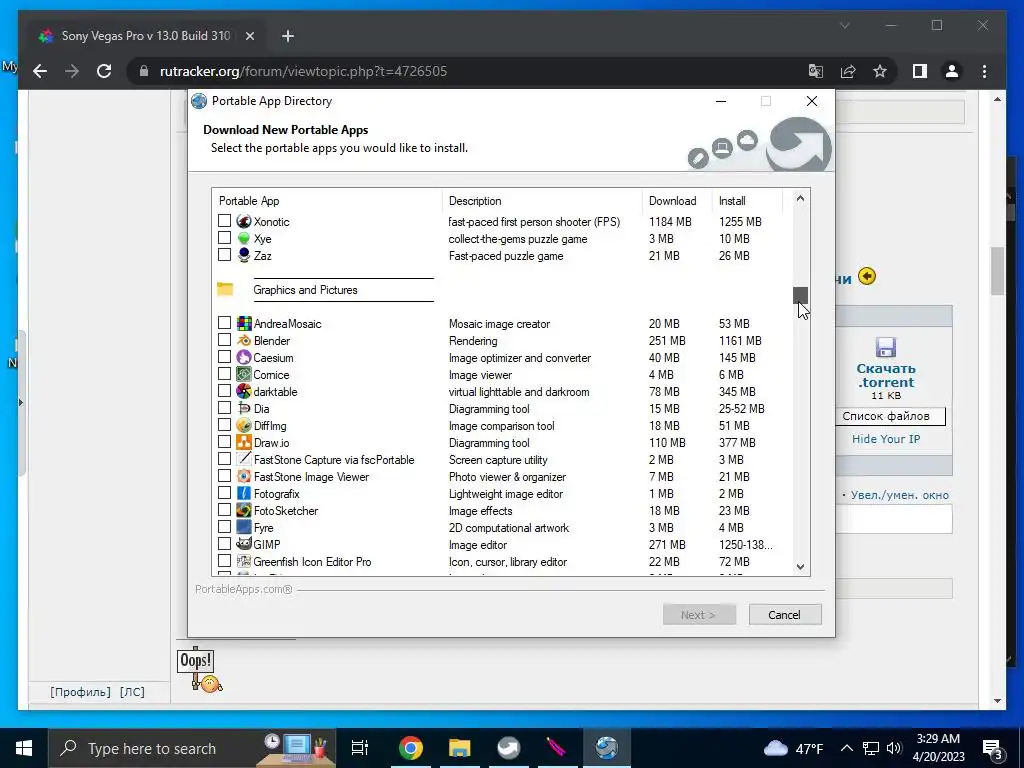1024x768 pixels.
Task: Tick the Caesium checkbox
Action: tap(224, 357)
